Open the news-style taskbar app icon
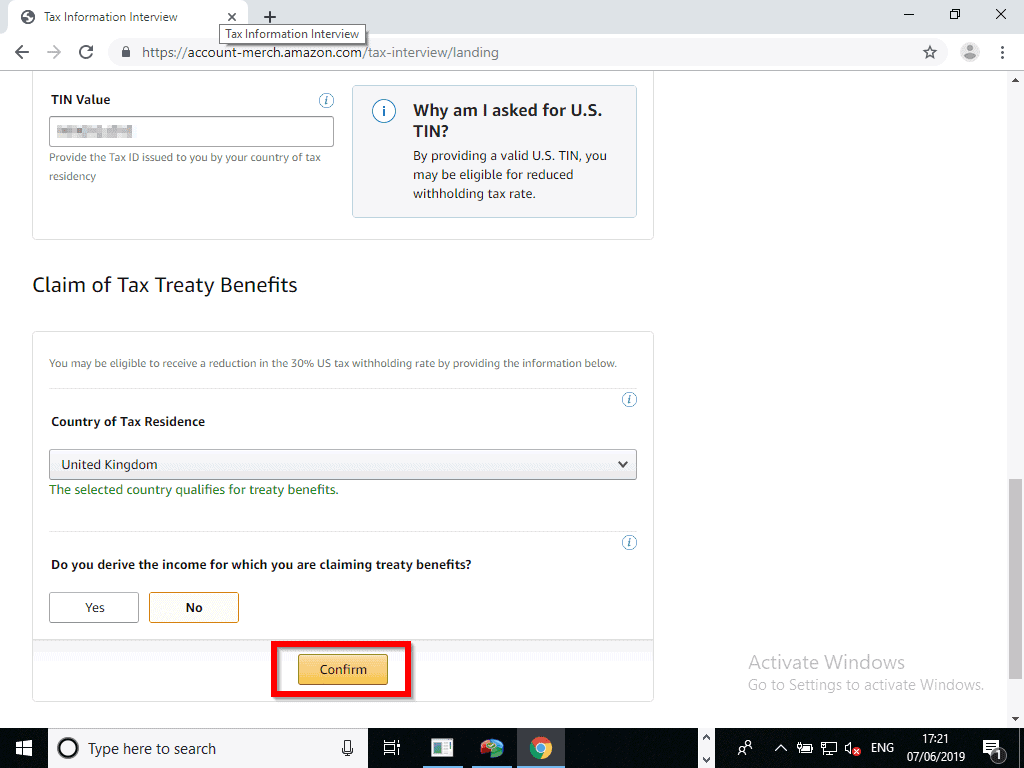1024x768 pixels. tap(442, 748)
